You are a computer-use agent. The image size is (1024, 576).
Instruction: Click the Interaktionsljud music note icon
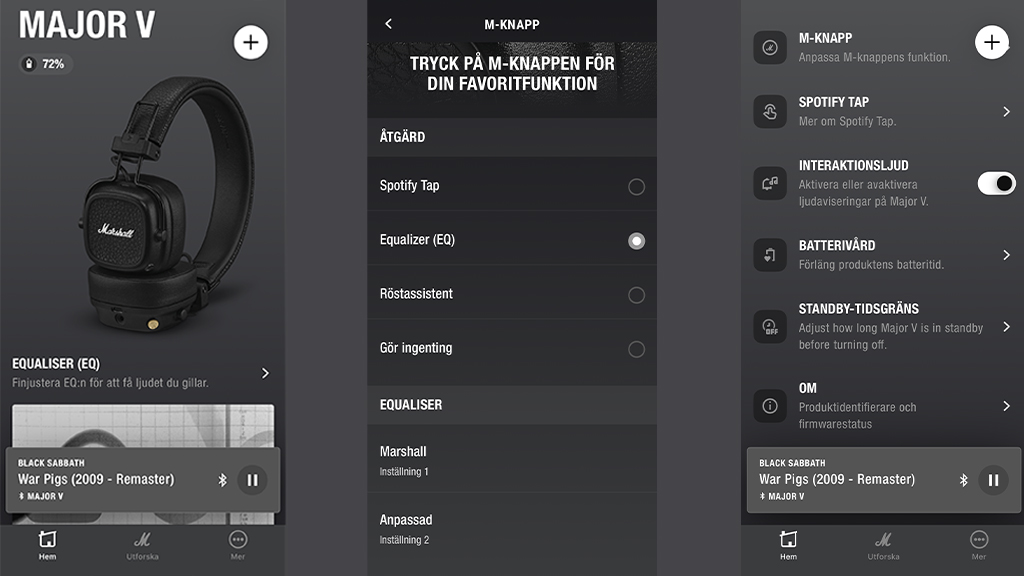point(770,183)
